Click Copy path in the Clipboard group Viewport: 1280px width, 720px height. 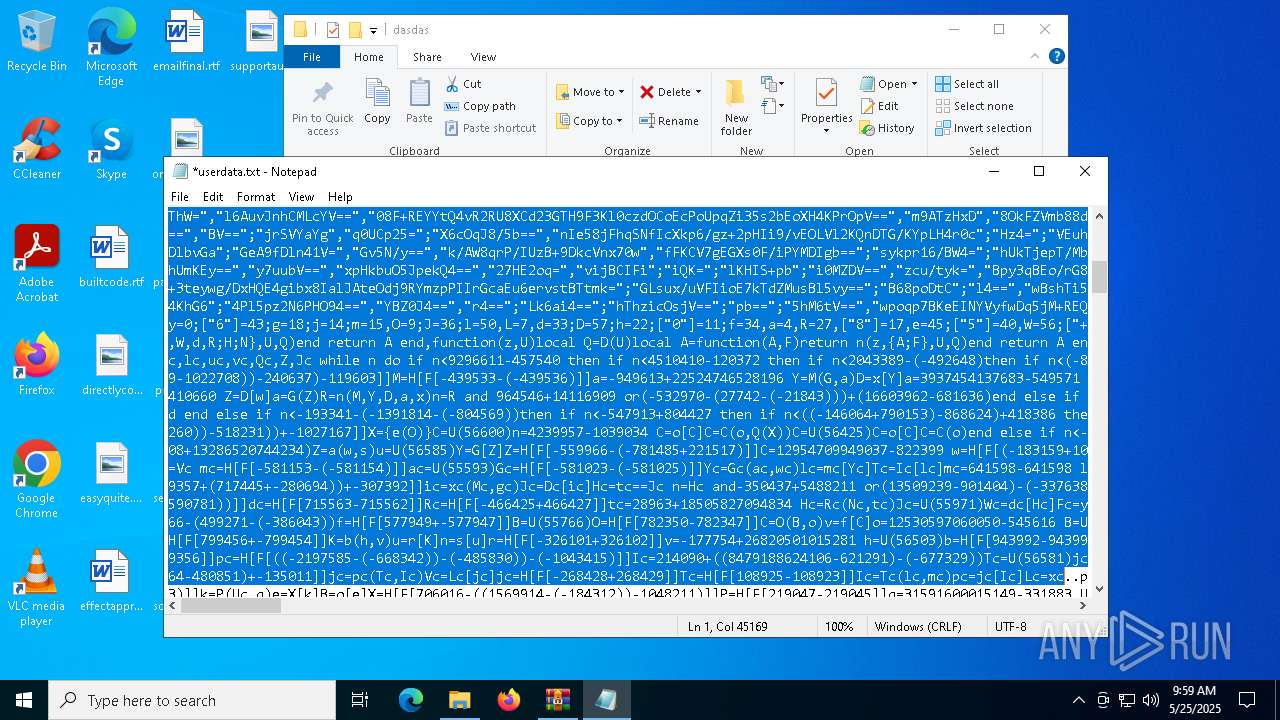tap(480, 106)
